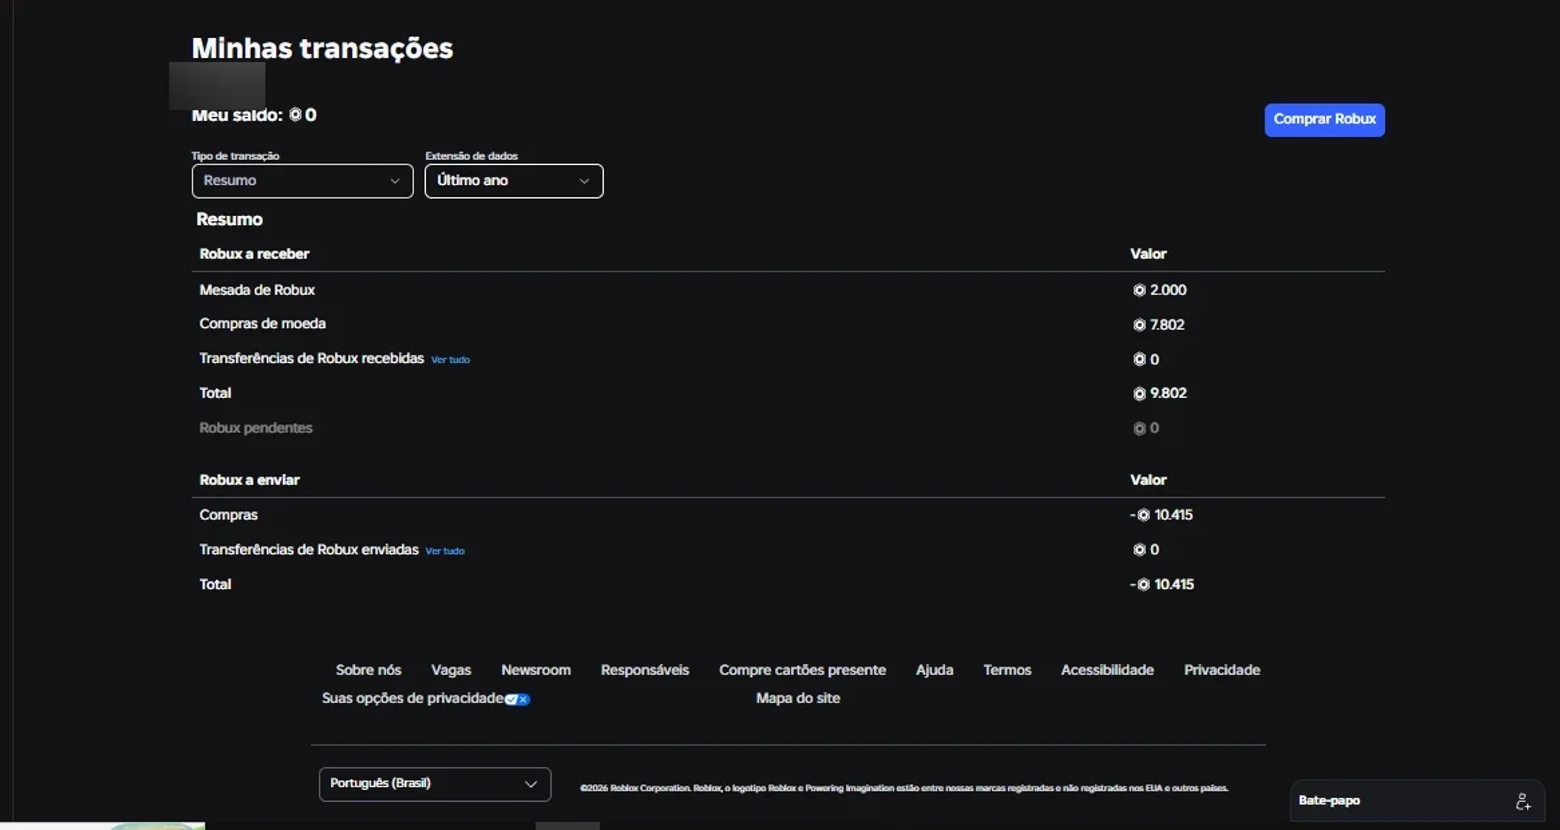Click the chat add-friends icon in Bate-papo bar
This screenshot has height=830, width=1560.
(1522, 801)
